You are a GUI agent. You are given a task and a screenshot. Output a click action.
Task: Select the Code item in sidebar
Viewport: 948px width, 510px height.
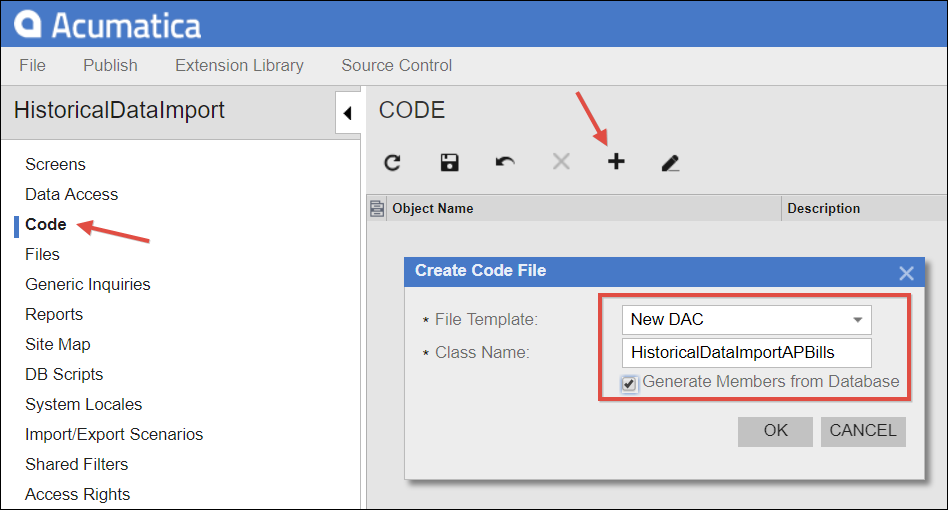(x=46, y=225)
